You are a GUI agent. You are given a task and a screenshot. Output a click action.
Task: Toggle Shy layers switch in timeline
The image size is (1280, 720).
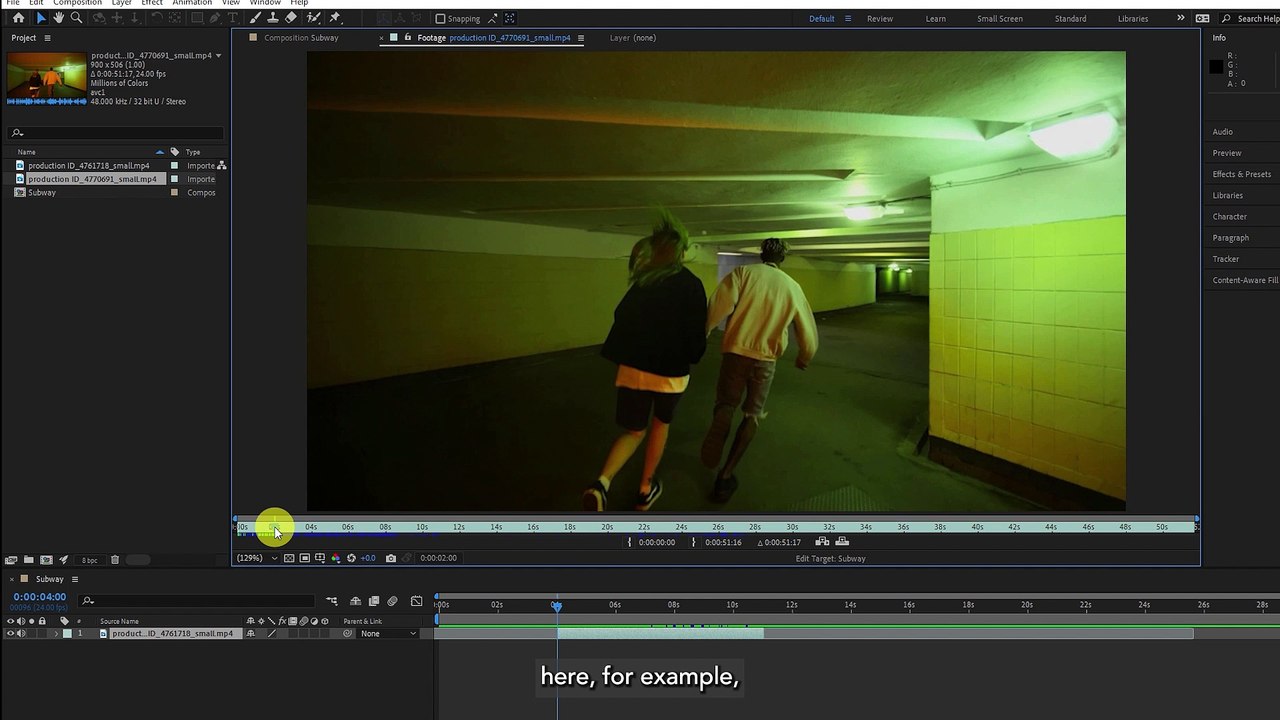click(355, 601)
